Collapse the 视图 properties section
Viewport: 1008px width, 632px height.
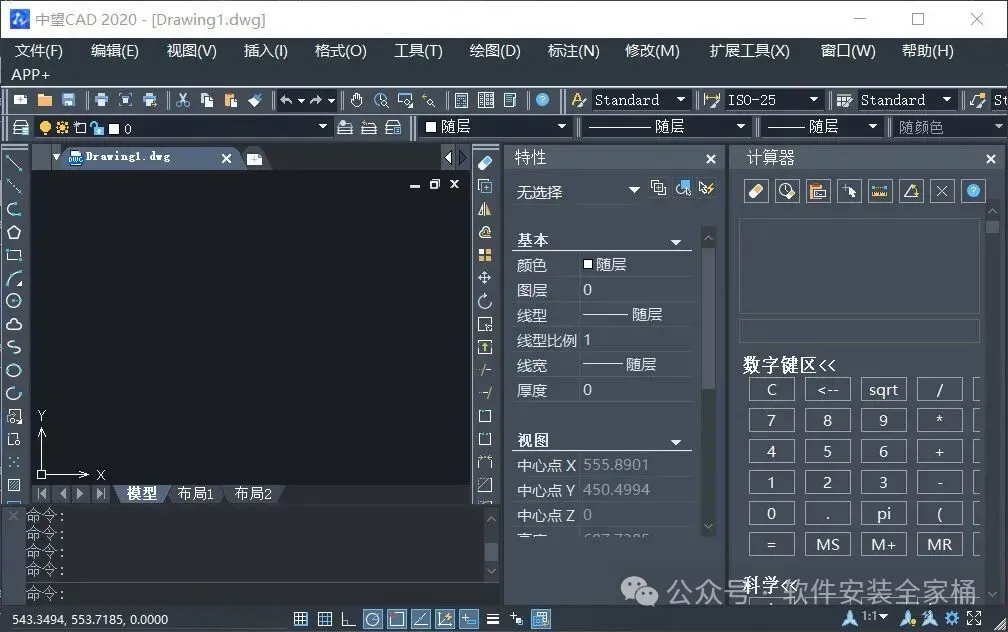click(x=676, y=442)
